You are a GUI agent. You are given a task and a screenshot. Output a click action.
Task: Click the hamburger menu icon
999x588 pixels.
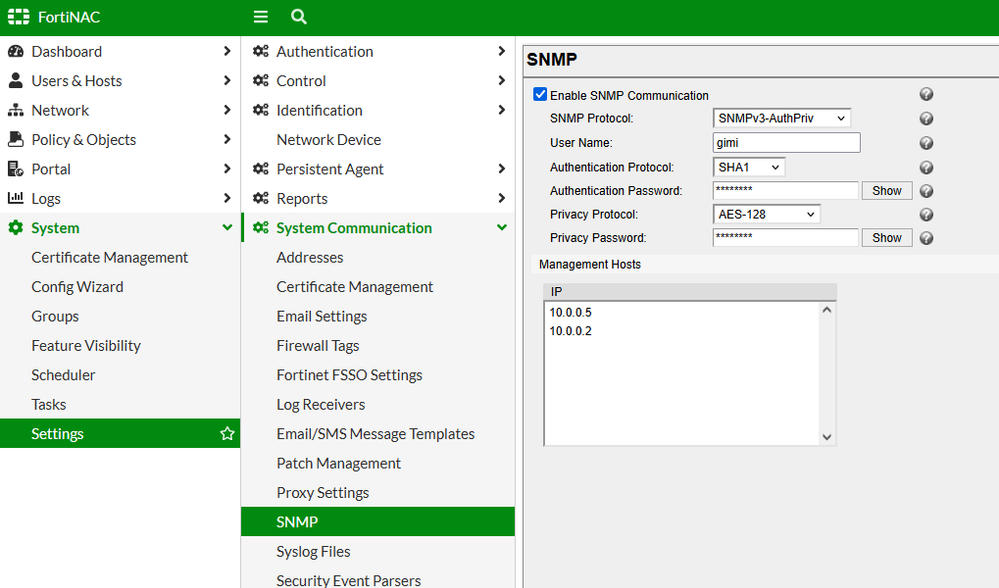click(261, 17)
